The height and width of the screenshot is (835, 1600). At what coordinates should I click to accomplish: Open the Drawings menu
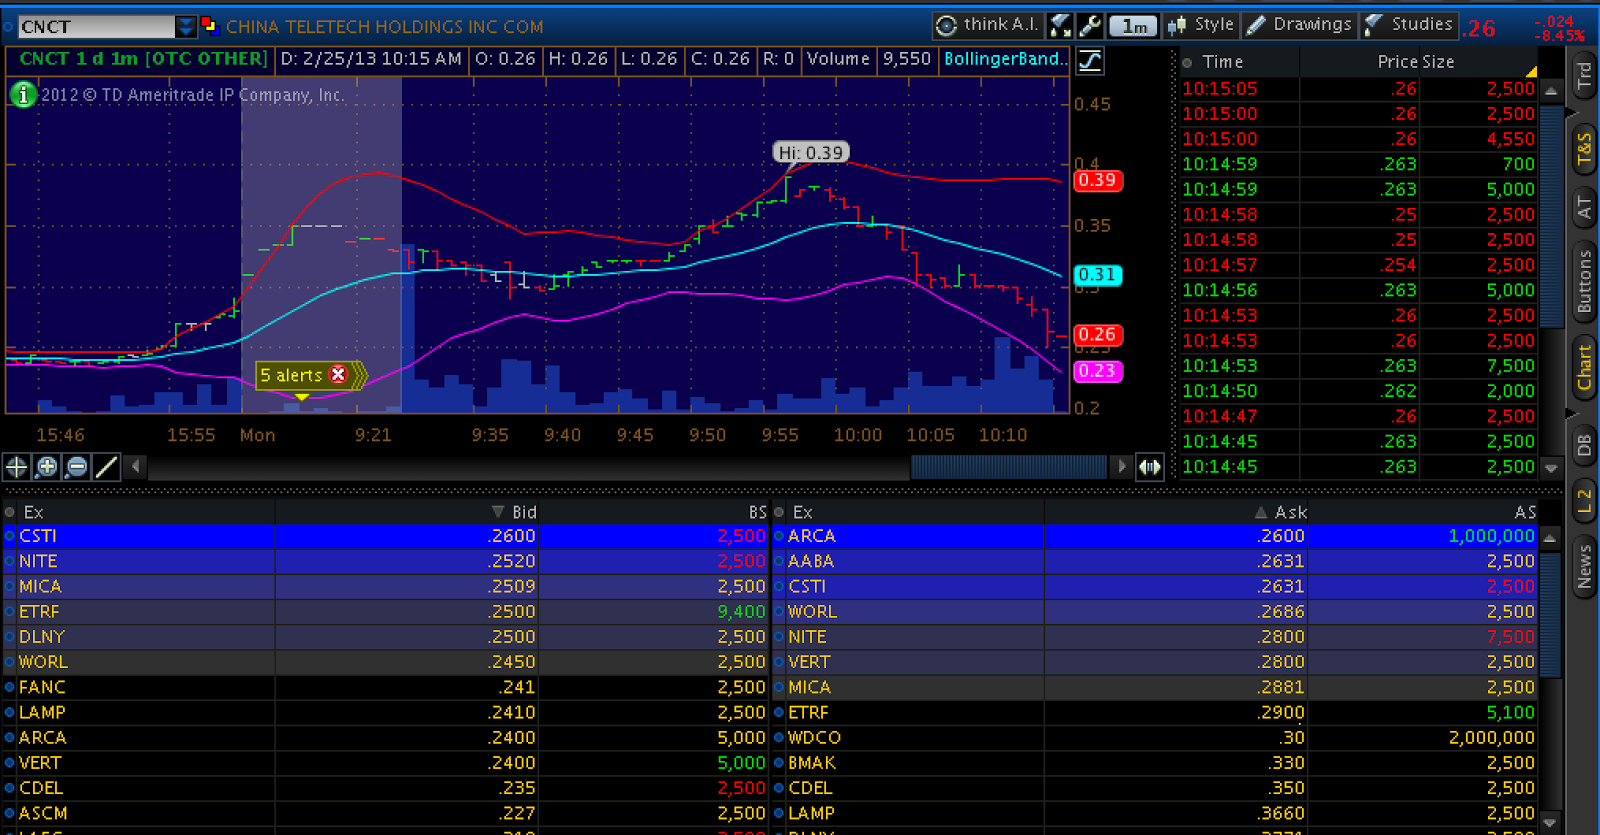(x=1300, y=25)
